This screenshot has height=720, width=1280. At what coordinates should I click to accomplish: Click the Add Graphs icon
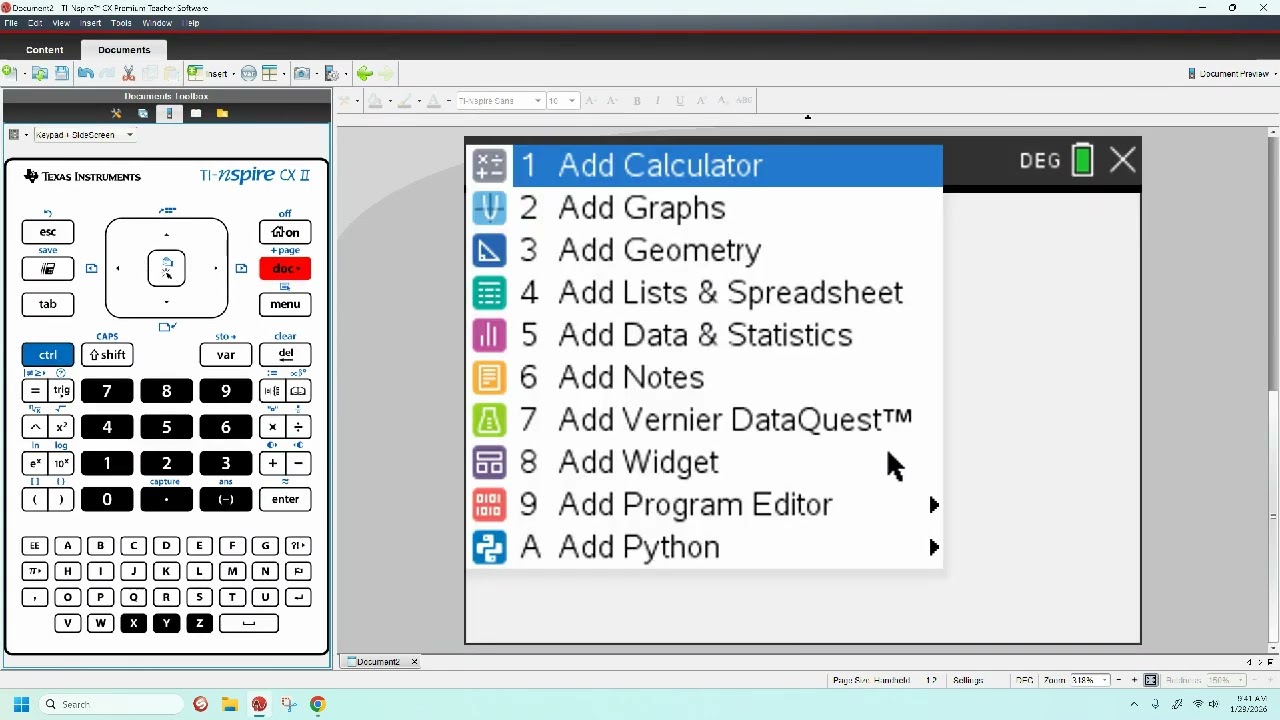[489, 208]
